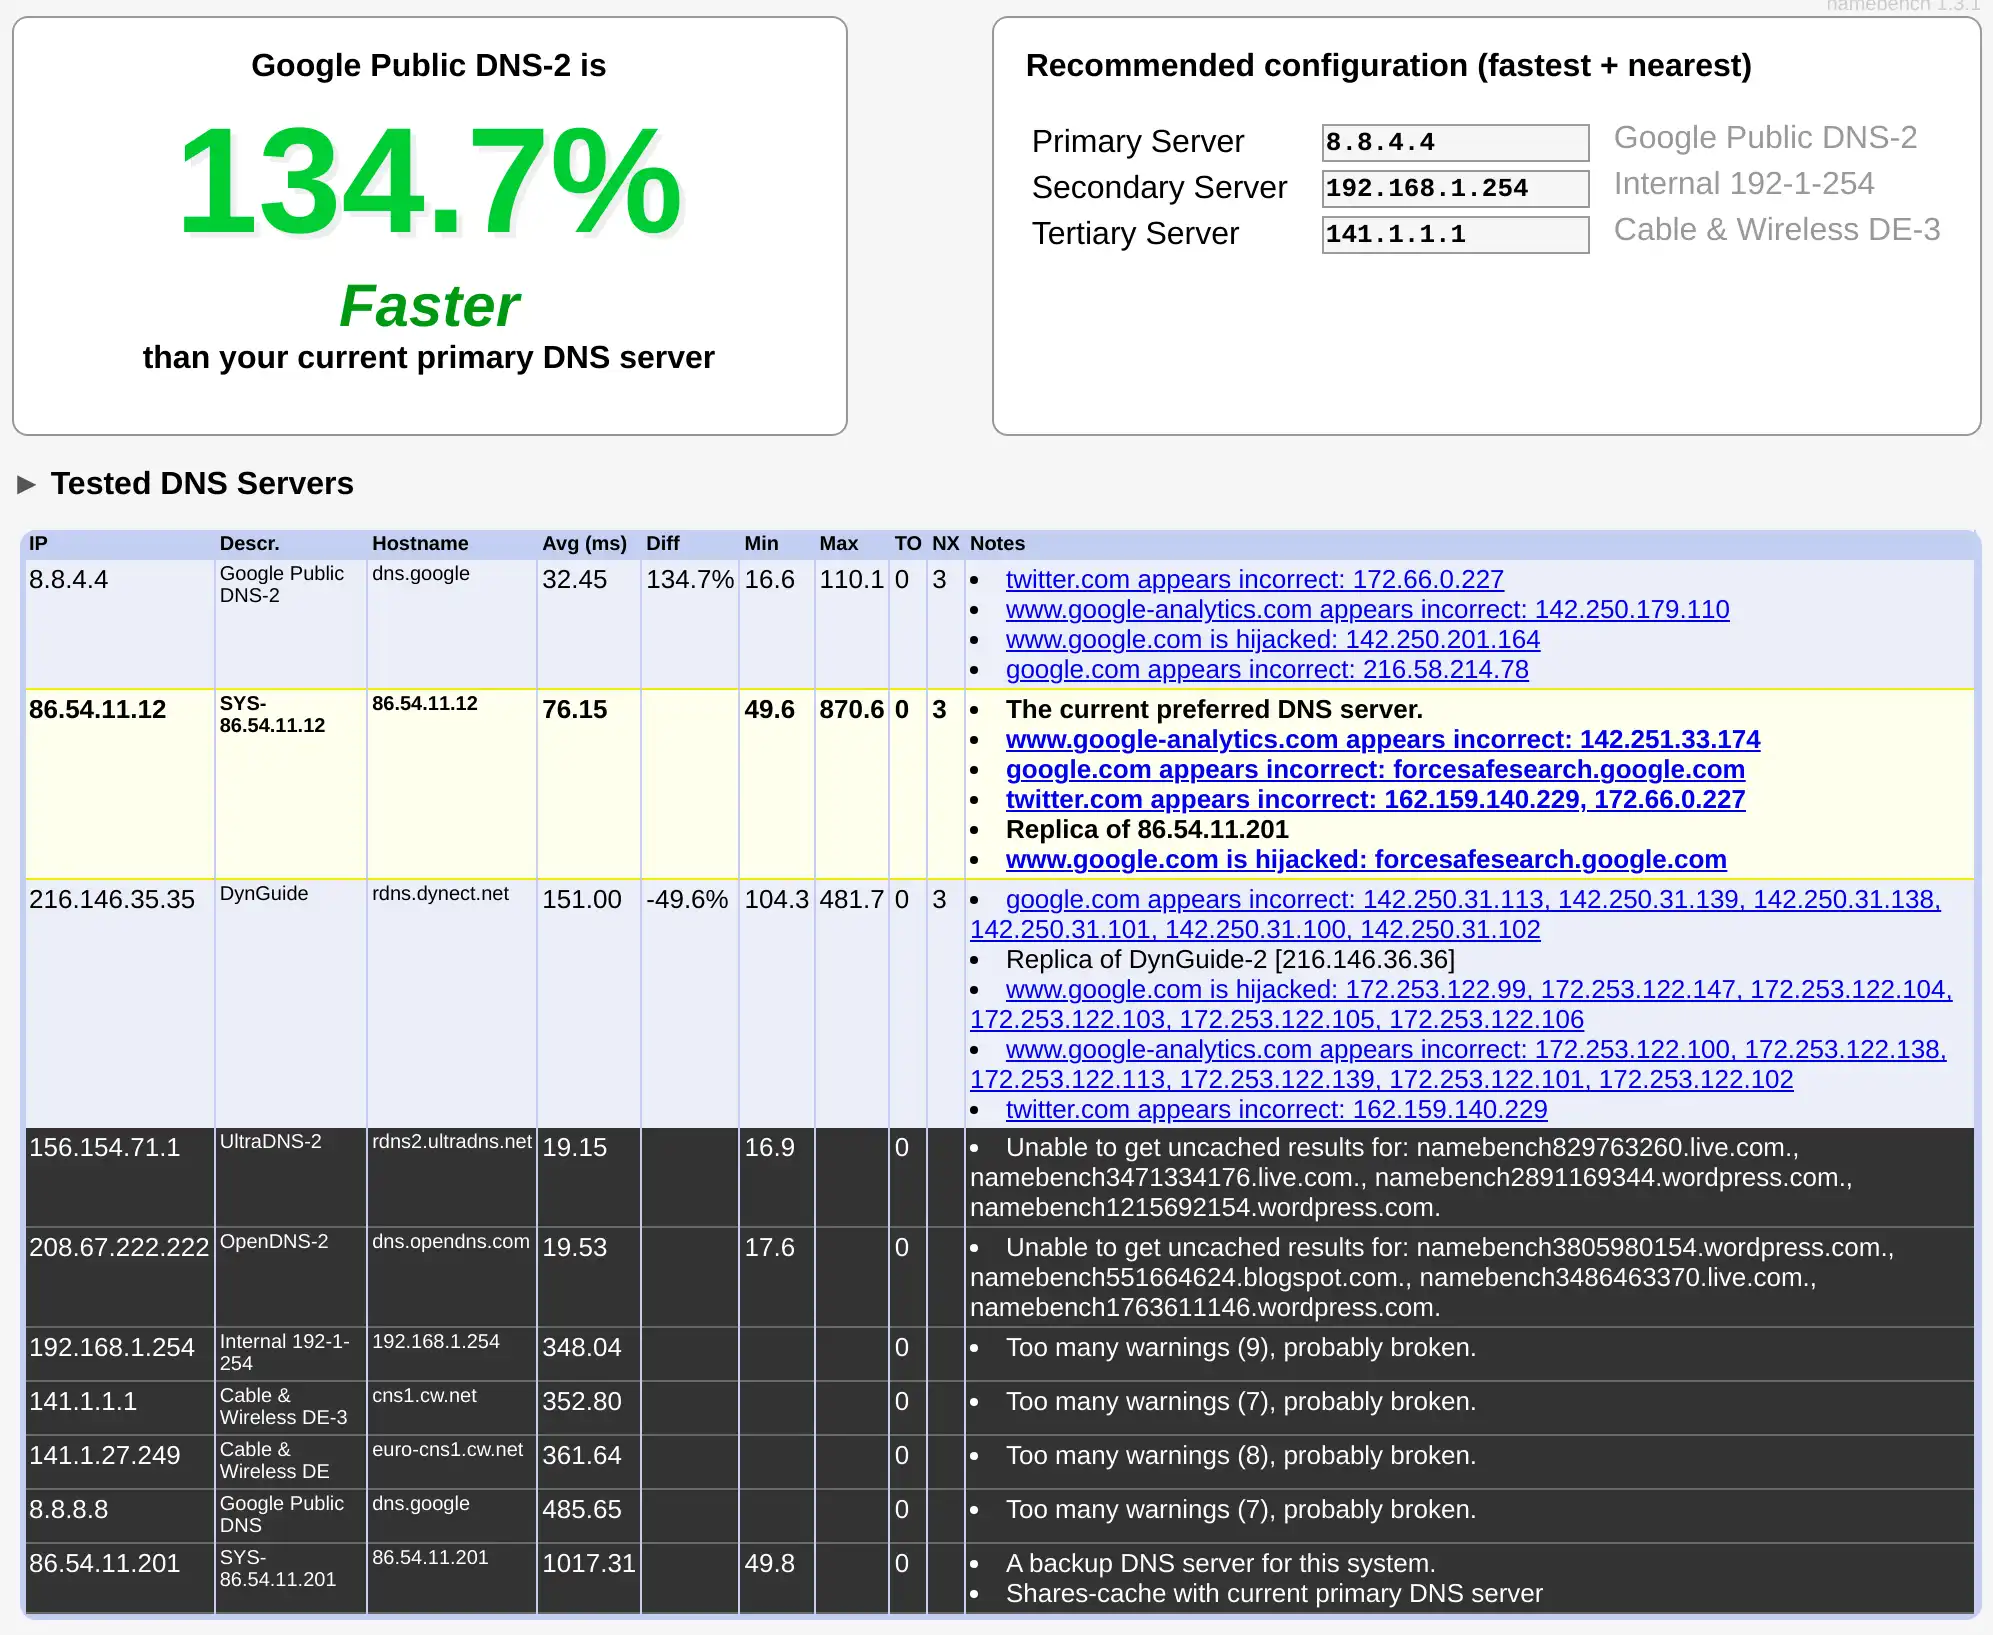Select IP cell 208.67.222.222
The height and width of the screenshot is (1635, 1993).
pyautogui.click(x=118, y=1248)
